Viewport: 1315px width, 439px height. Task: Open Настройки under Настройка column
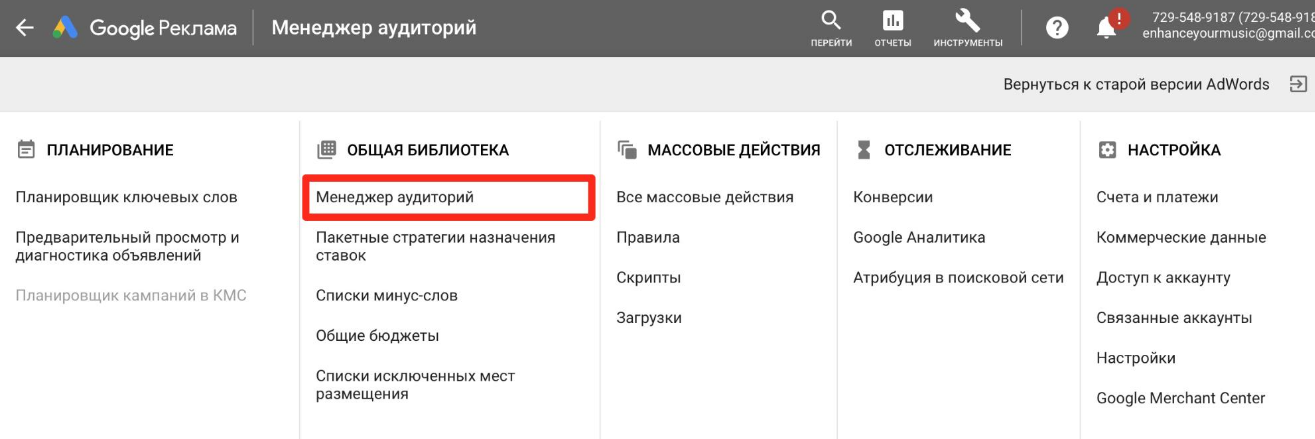tap(1136, 357)
